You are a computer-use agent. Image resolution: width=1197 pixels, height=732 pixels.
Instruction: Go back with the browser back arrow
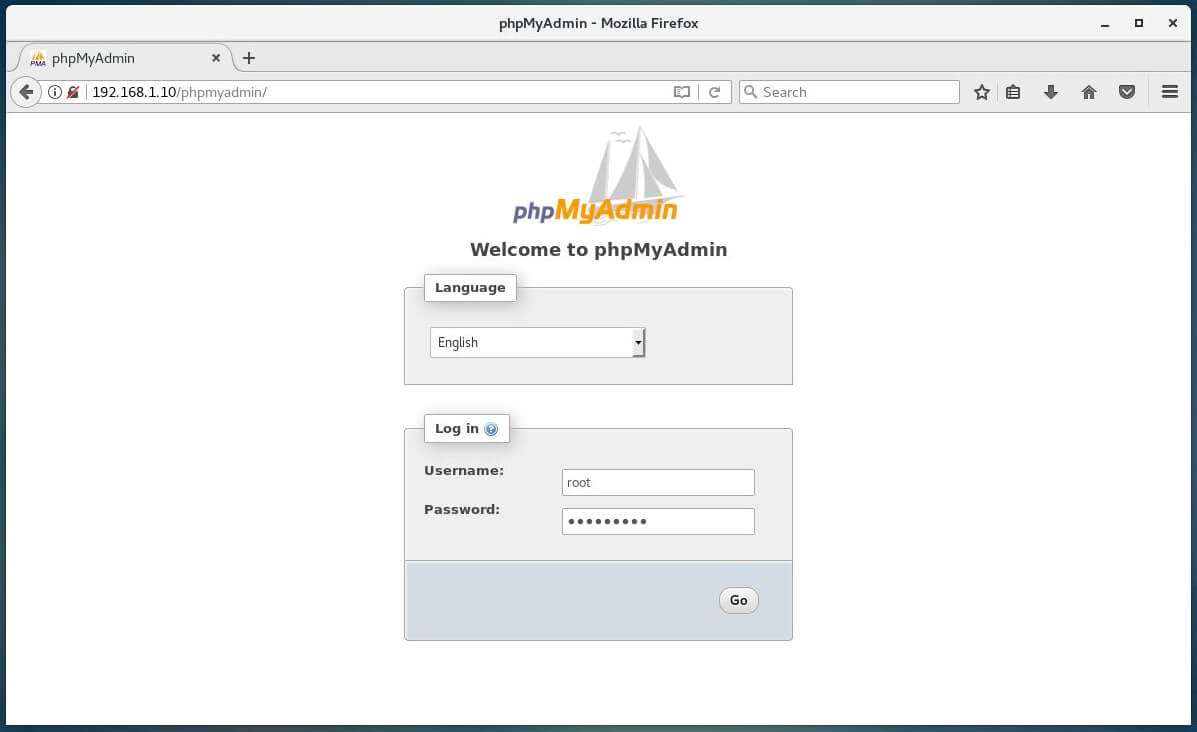tap(26, 92)
